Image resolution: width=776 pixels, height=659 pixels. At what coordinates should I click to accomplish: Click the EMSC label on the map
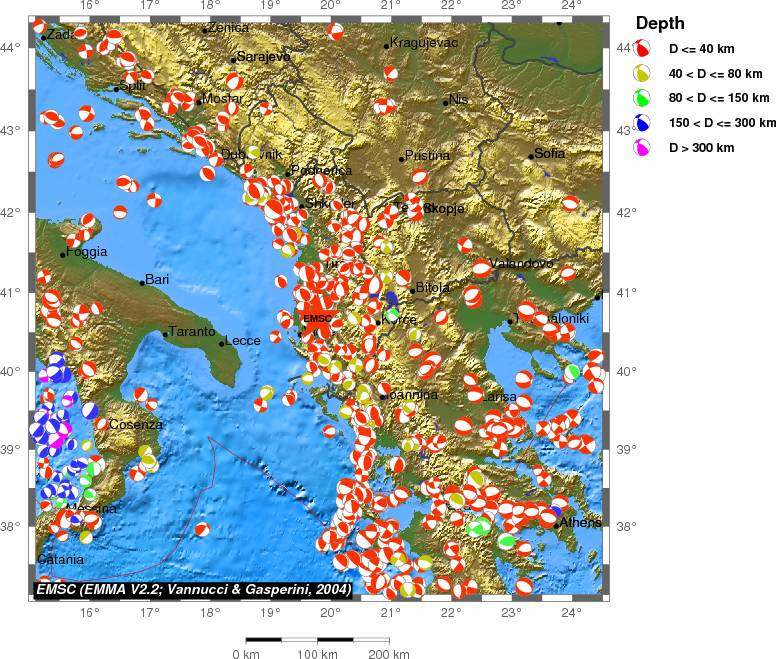[316, 318]
